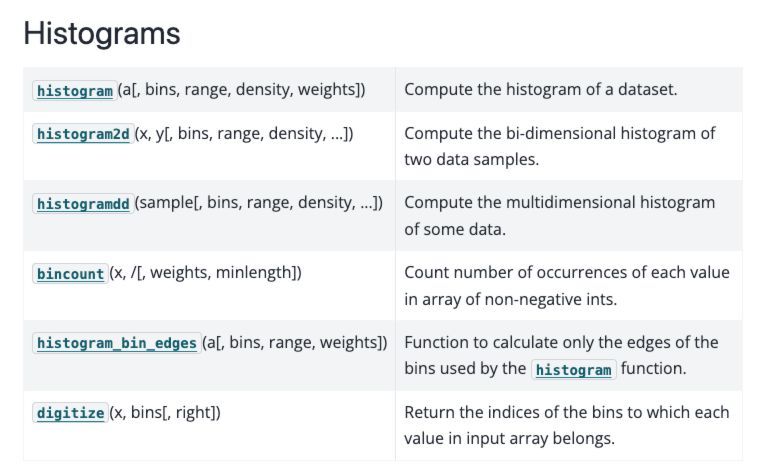Click histogram's argument list with density, weights
766x473 pixels.
241,90
